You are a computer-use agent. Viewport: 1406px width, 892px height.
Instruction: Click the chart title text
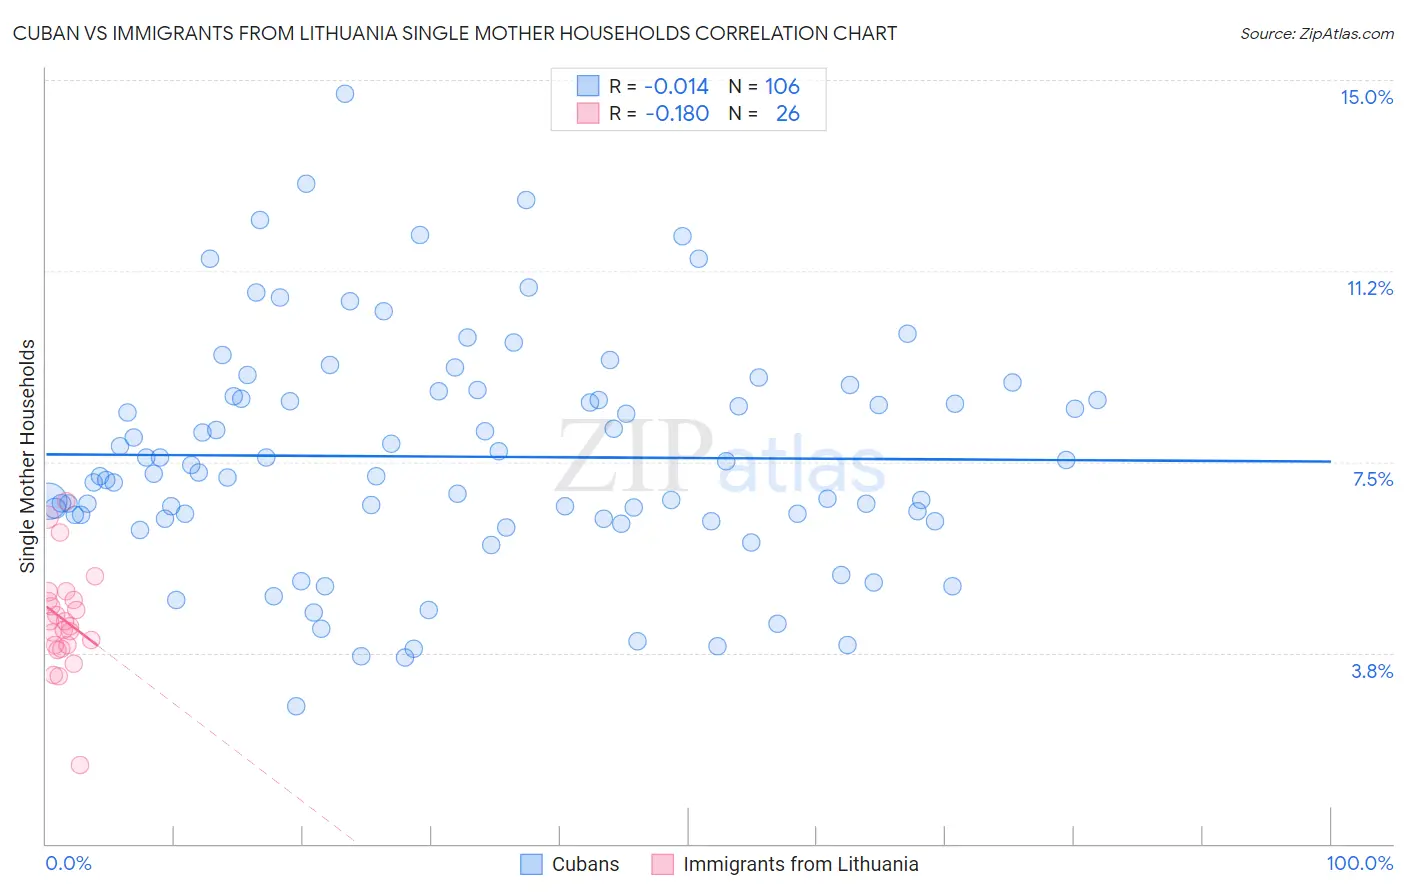(455, 33)
